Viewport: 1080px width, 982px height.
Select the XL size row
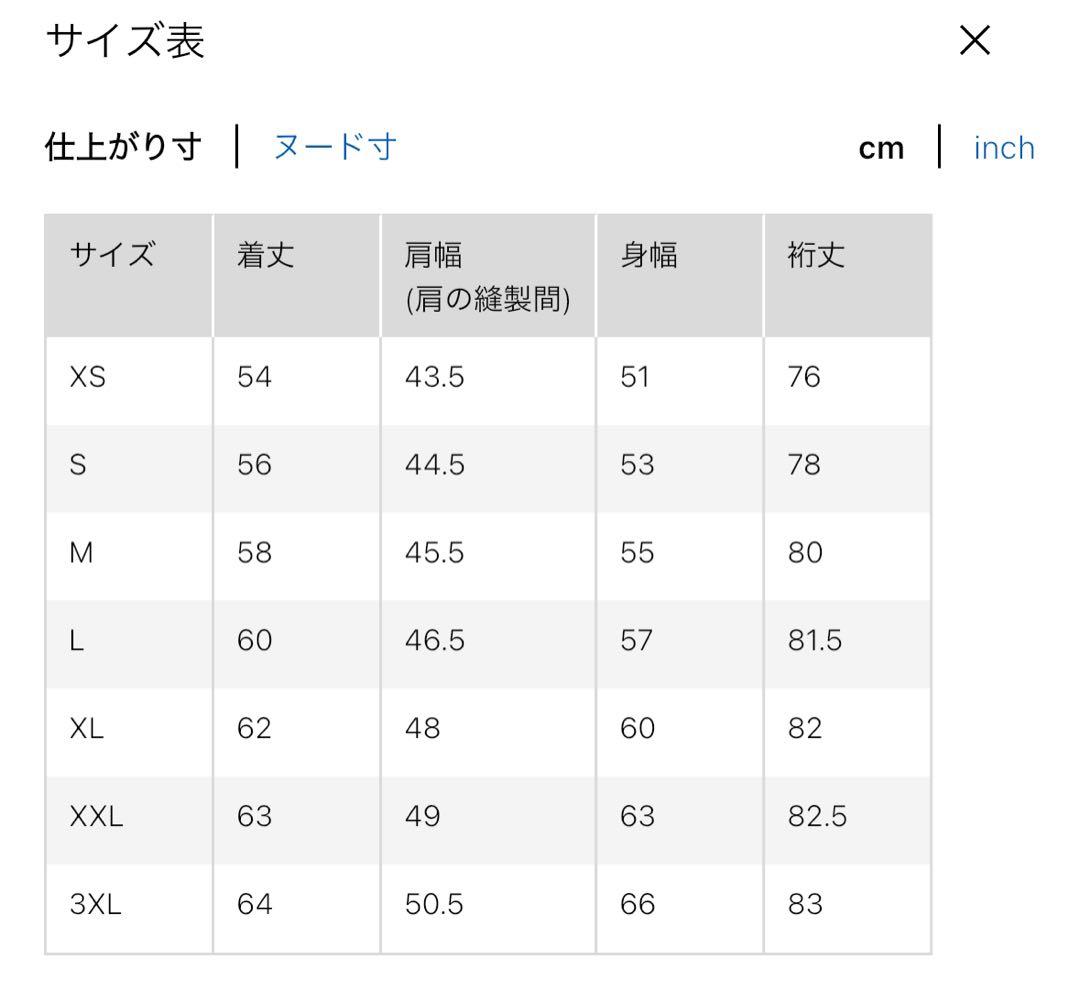click(x=89, y=728)
